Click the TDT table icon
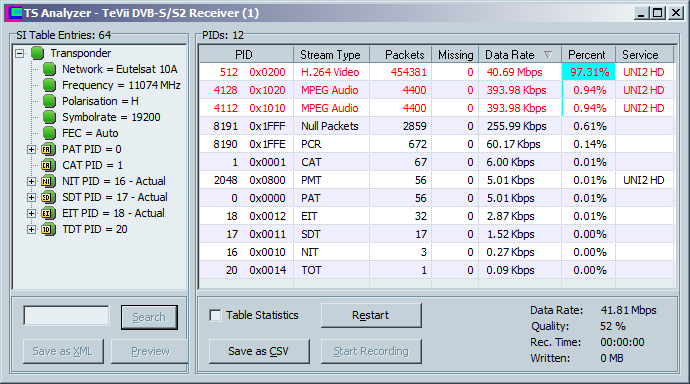Screen dimensions: 690x384 [48, 229]
